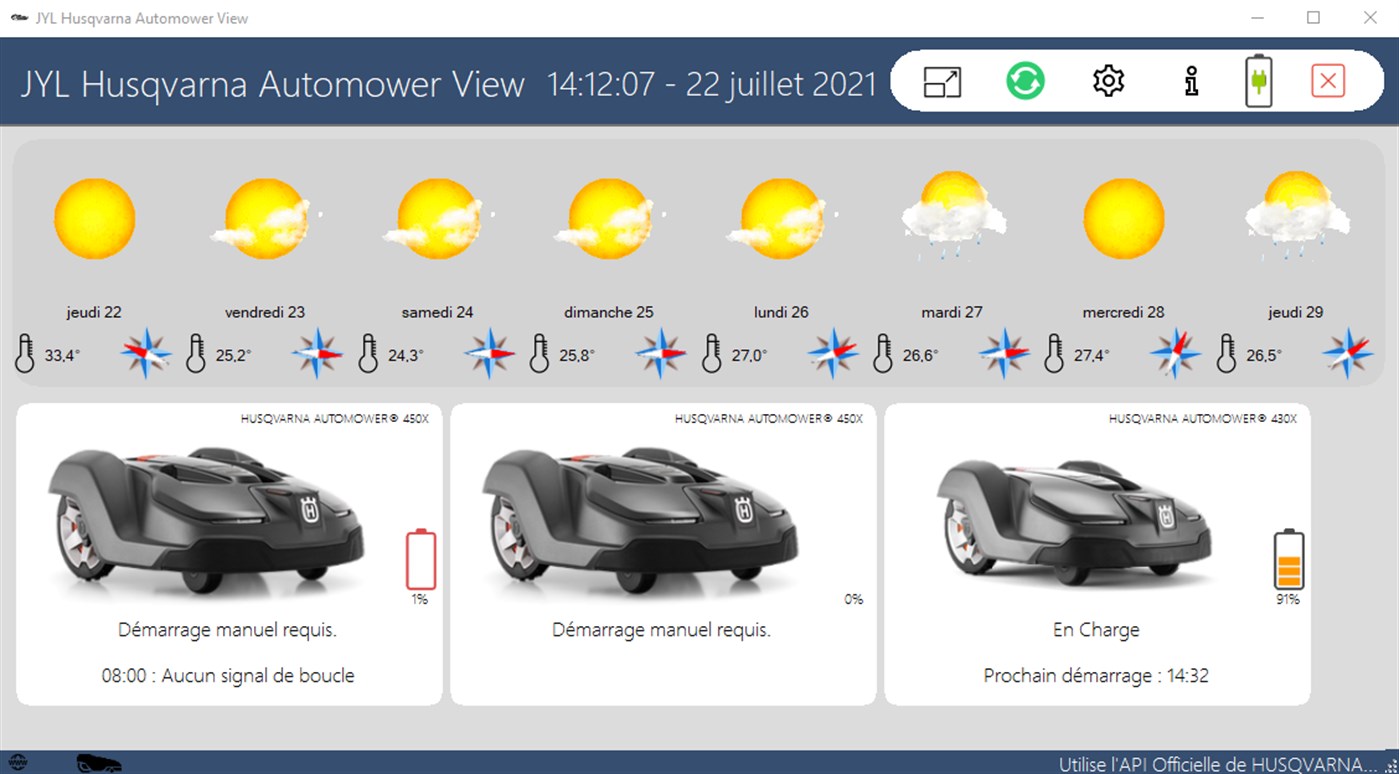Minimize the window from the title bar
The height and width of the screenshot is (774, 1399).
click(1257, 18)
